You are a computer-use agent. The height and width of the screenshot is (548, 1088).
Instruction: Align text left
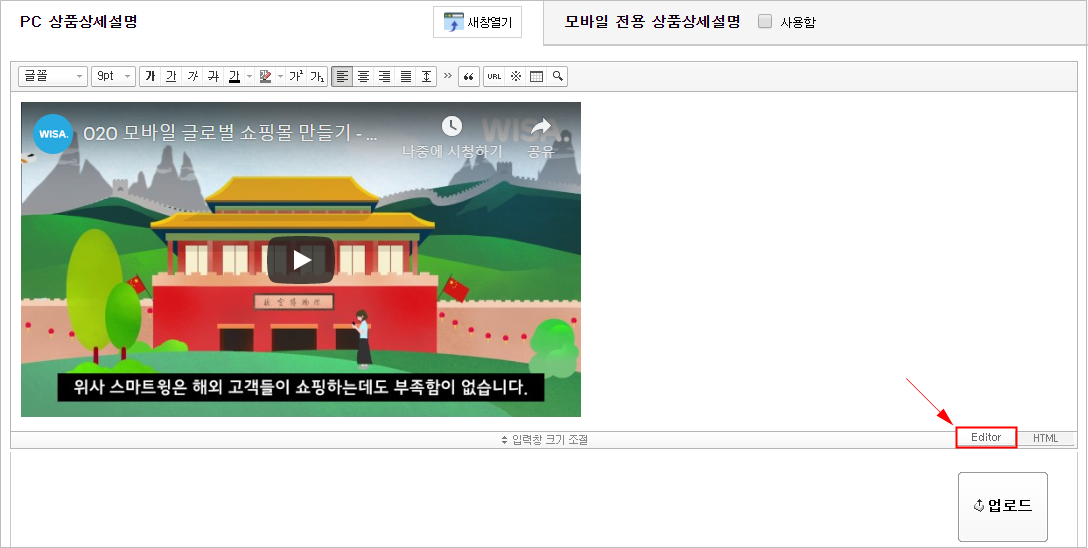point(342,76)
